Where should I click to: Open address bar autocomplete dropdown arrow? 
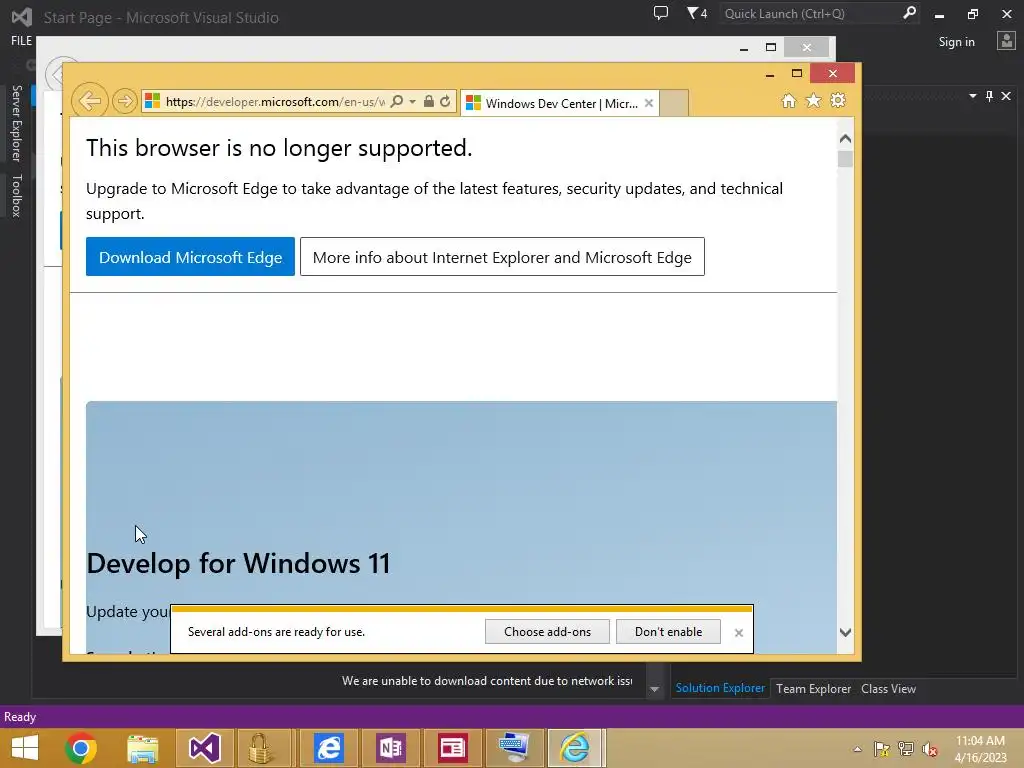click(412, 102)
